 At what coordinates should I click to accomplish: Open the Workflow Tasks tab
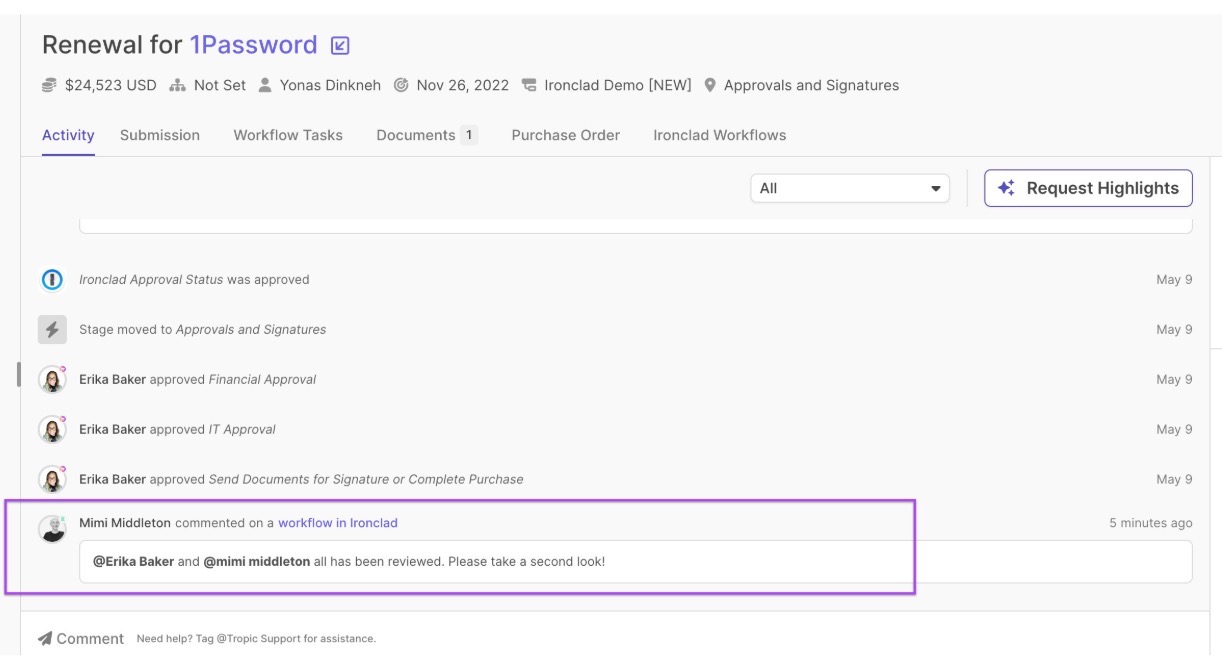coord(288,135)
